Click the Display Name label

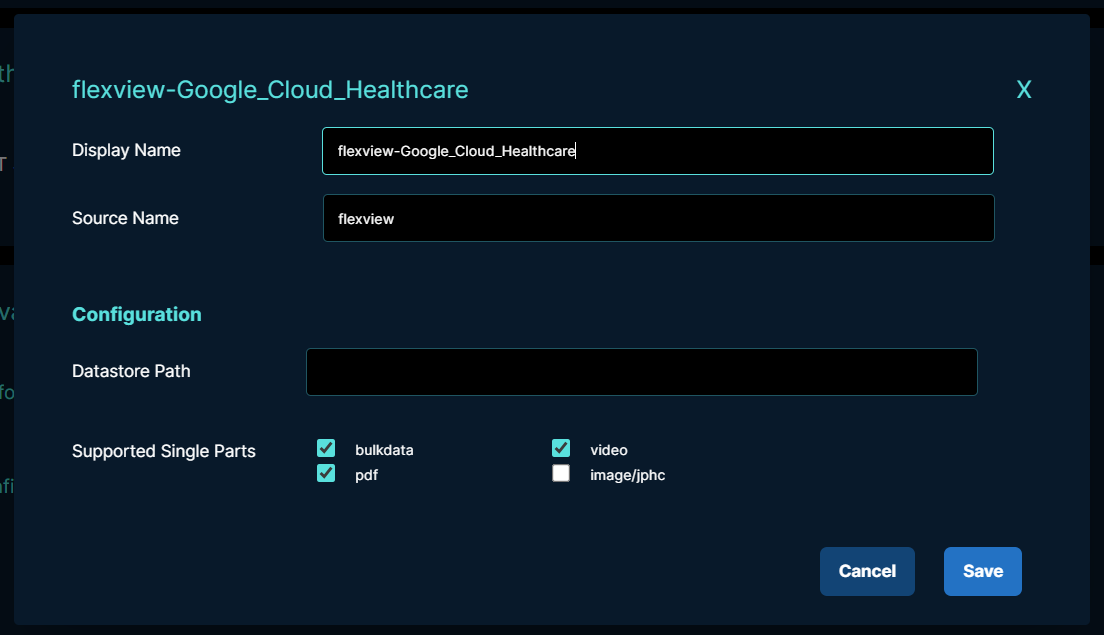(x=126, y=150)
